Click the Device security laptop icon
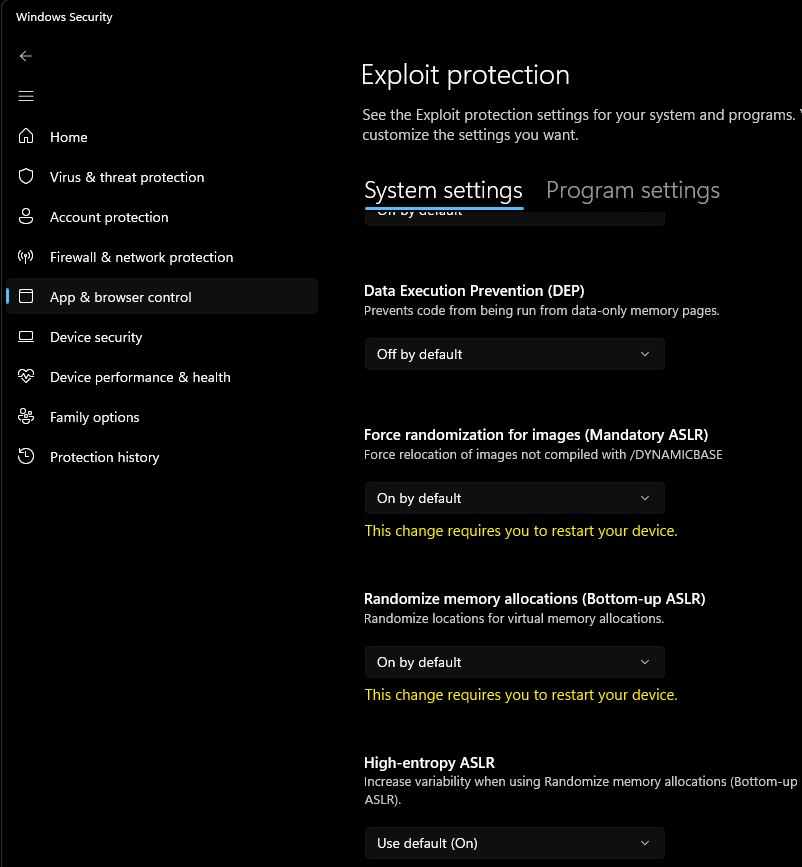This screenshot has width=802, height=867. tap(27, 337)
